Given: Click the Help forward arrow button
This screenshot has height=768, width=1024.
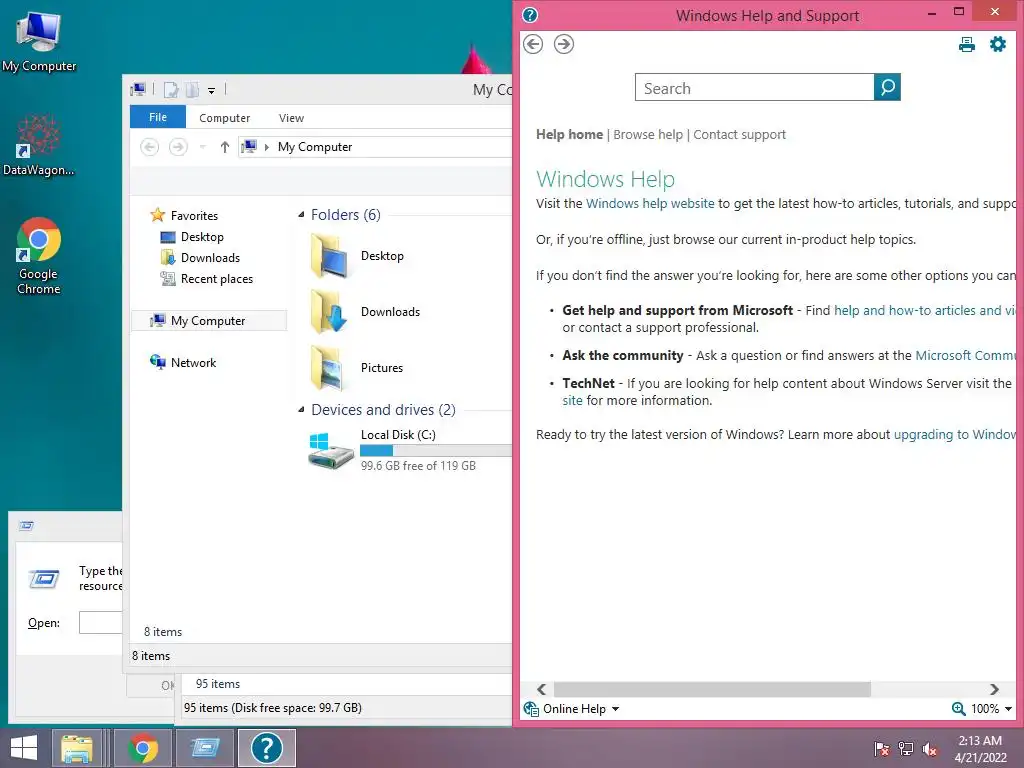Looking at the screenshot, I should 564,44.
